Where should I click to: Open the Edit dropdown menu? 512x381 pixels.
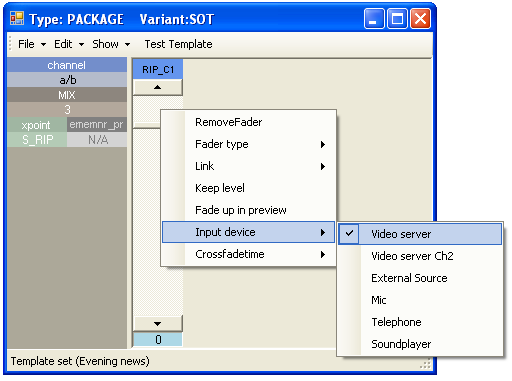69,44
